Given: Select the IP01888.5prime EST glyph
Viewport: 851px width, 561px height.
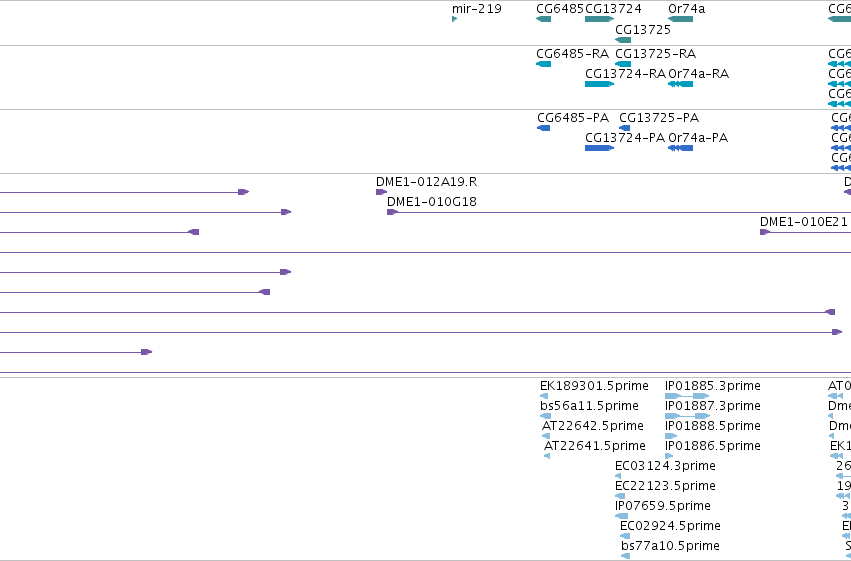Looking at the screenshot, I should [671, 436].
